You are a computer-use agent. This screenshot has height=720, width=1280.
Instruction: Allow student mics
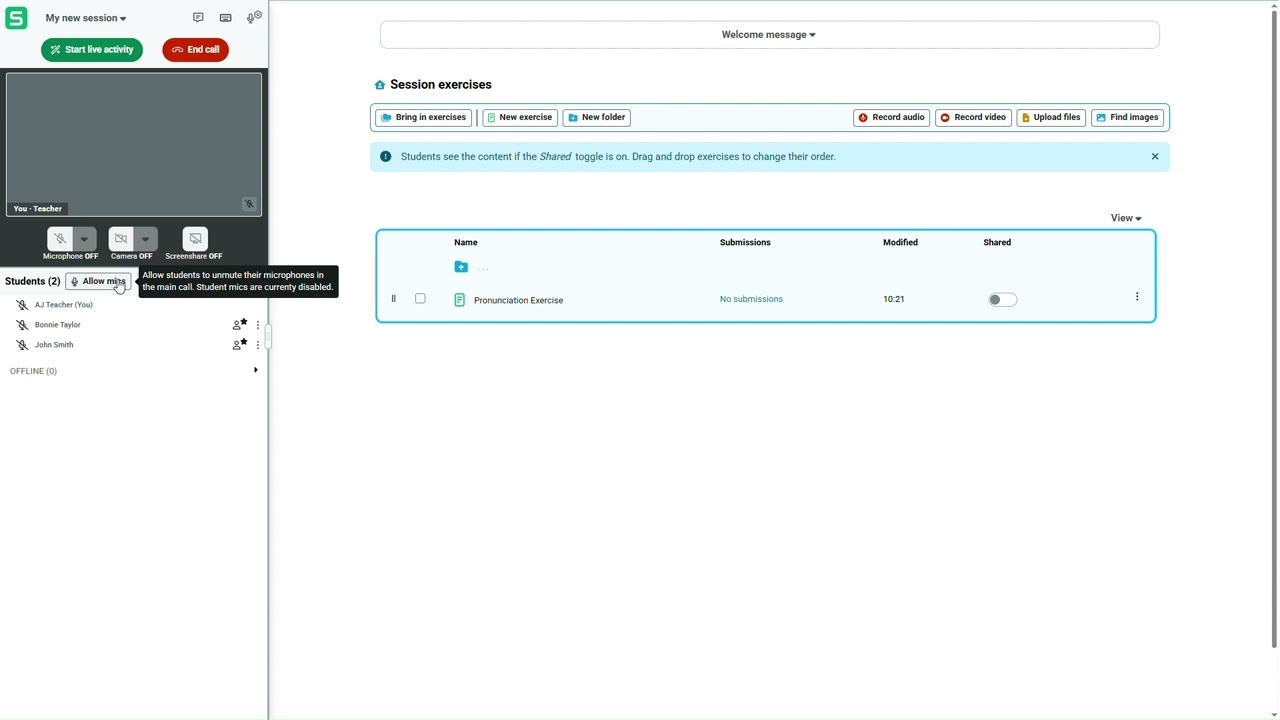[98, 282]
